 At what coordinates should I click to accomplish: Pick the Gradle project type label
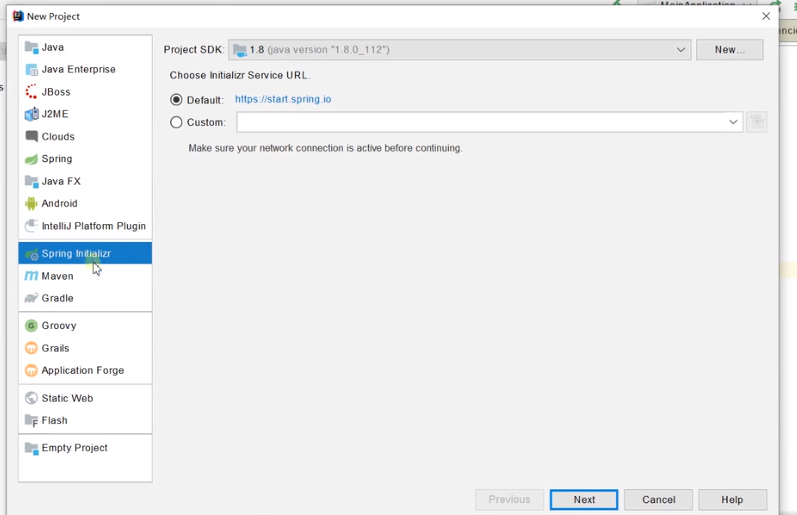(57, 298)
